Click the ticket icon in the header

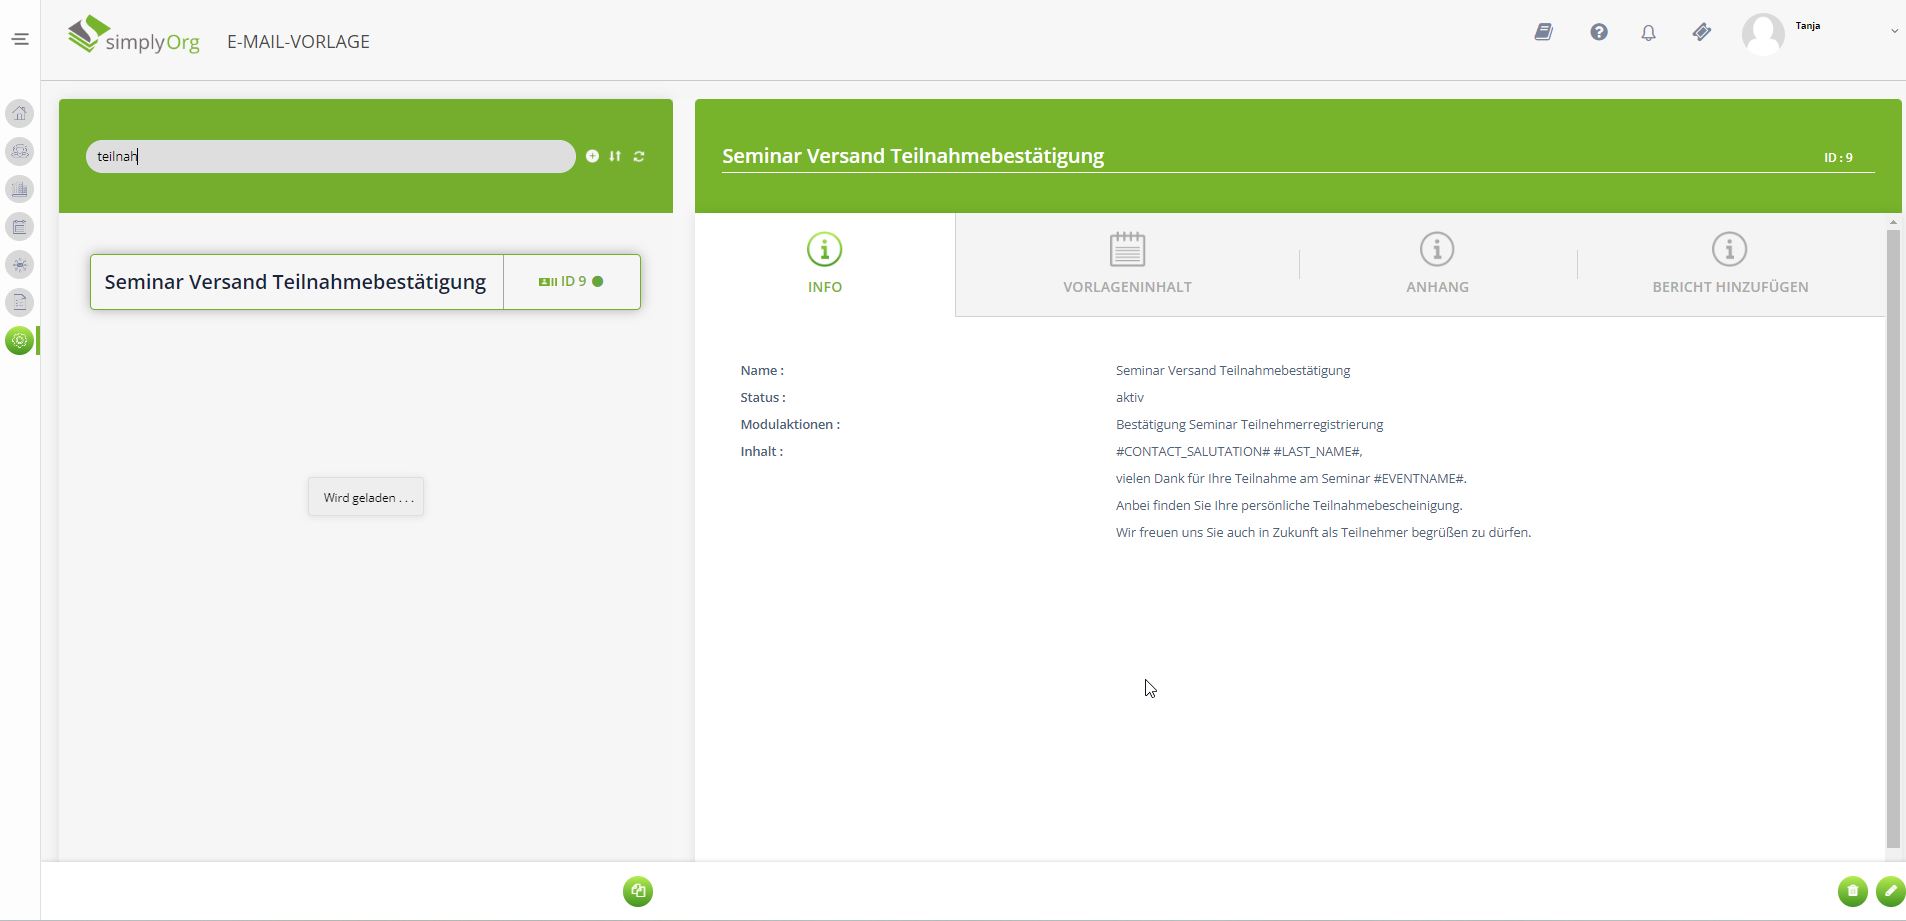pyautogui.click(x=1701, y=33)
